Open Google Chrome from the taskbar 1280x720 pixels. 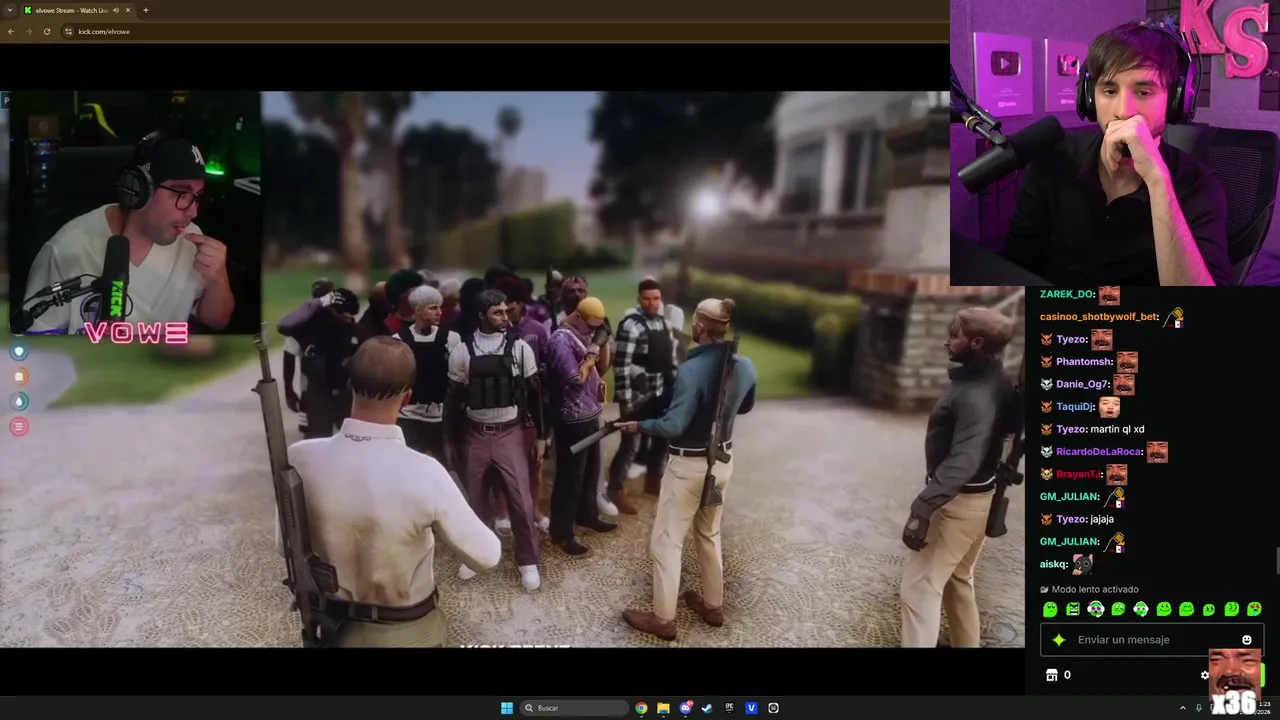[641, 708]
